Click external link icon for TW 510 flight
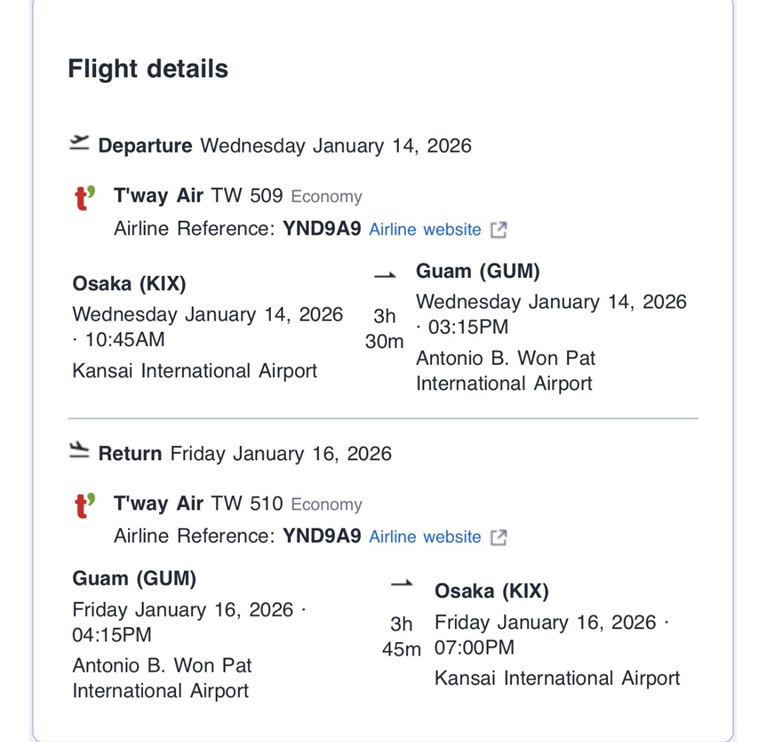The width and height of the screenshot is (766, 742). [x=498, y=538]
